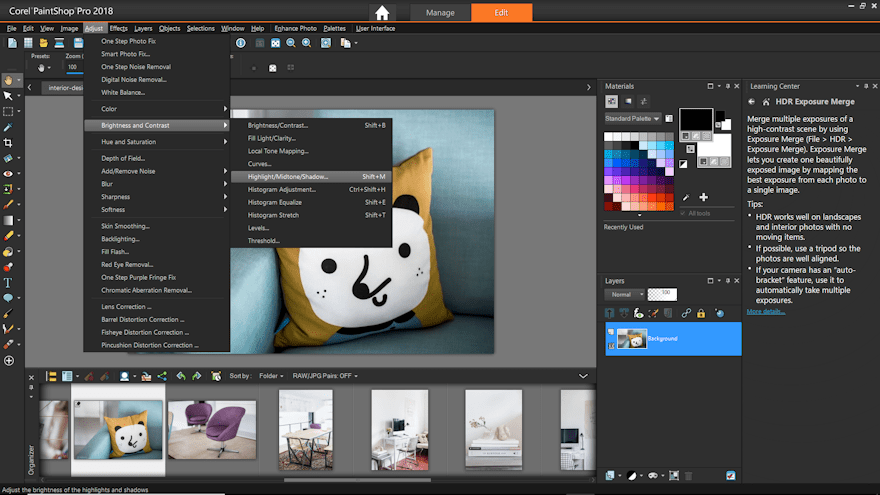Select the Crop tool in toolbar

point(8,143)
